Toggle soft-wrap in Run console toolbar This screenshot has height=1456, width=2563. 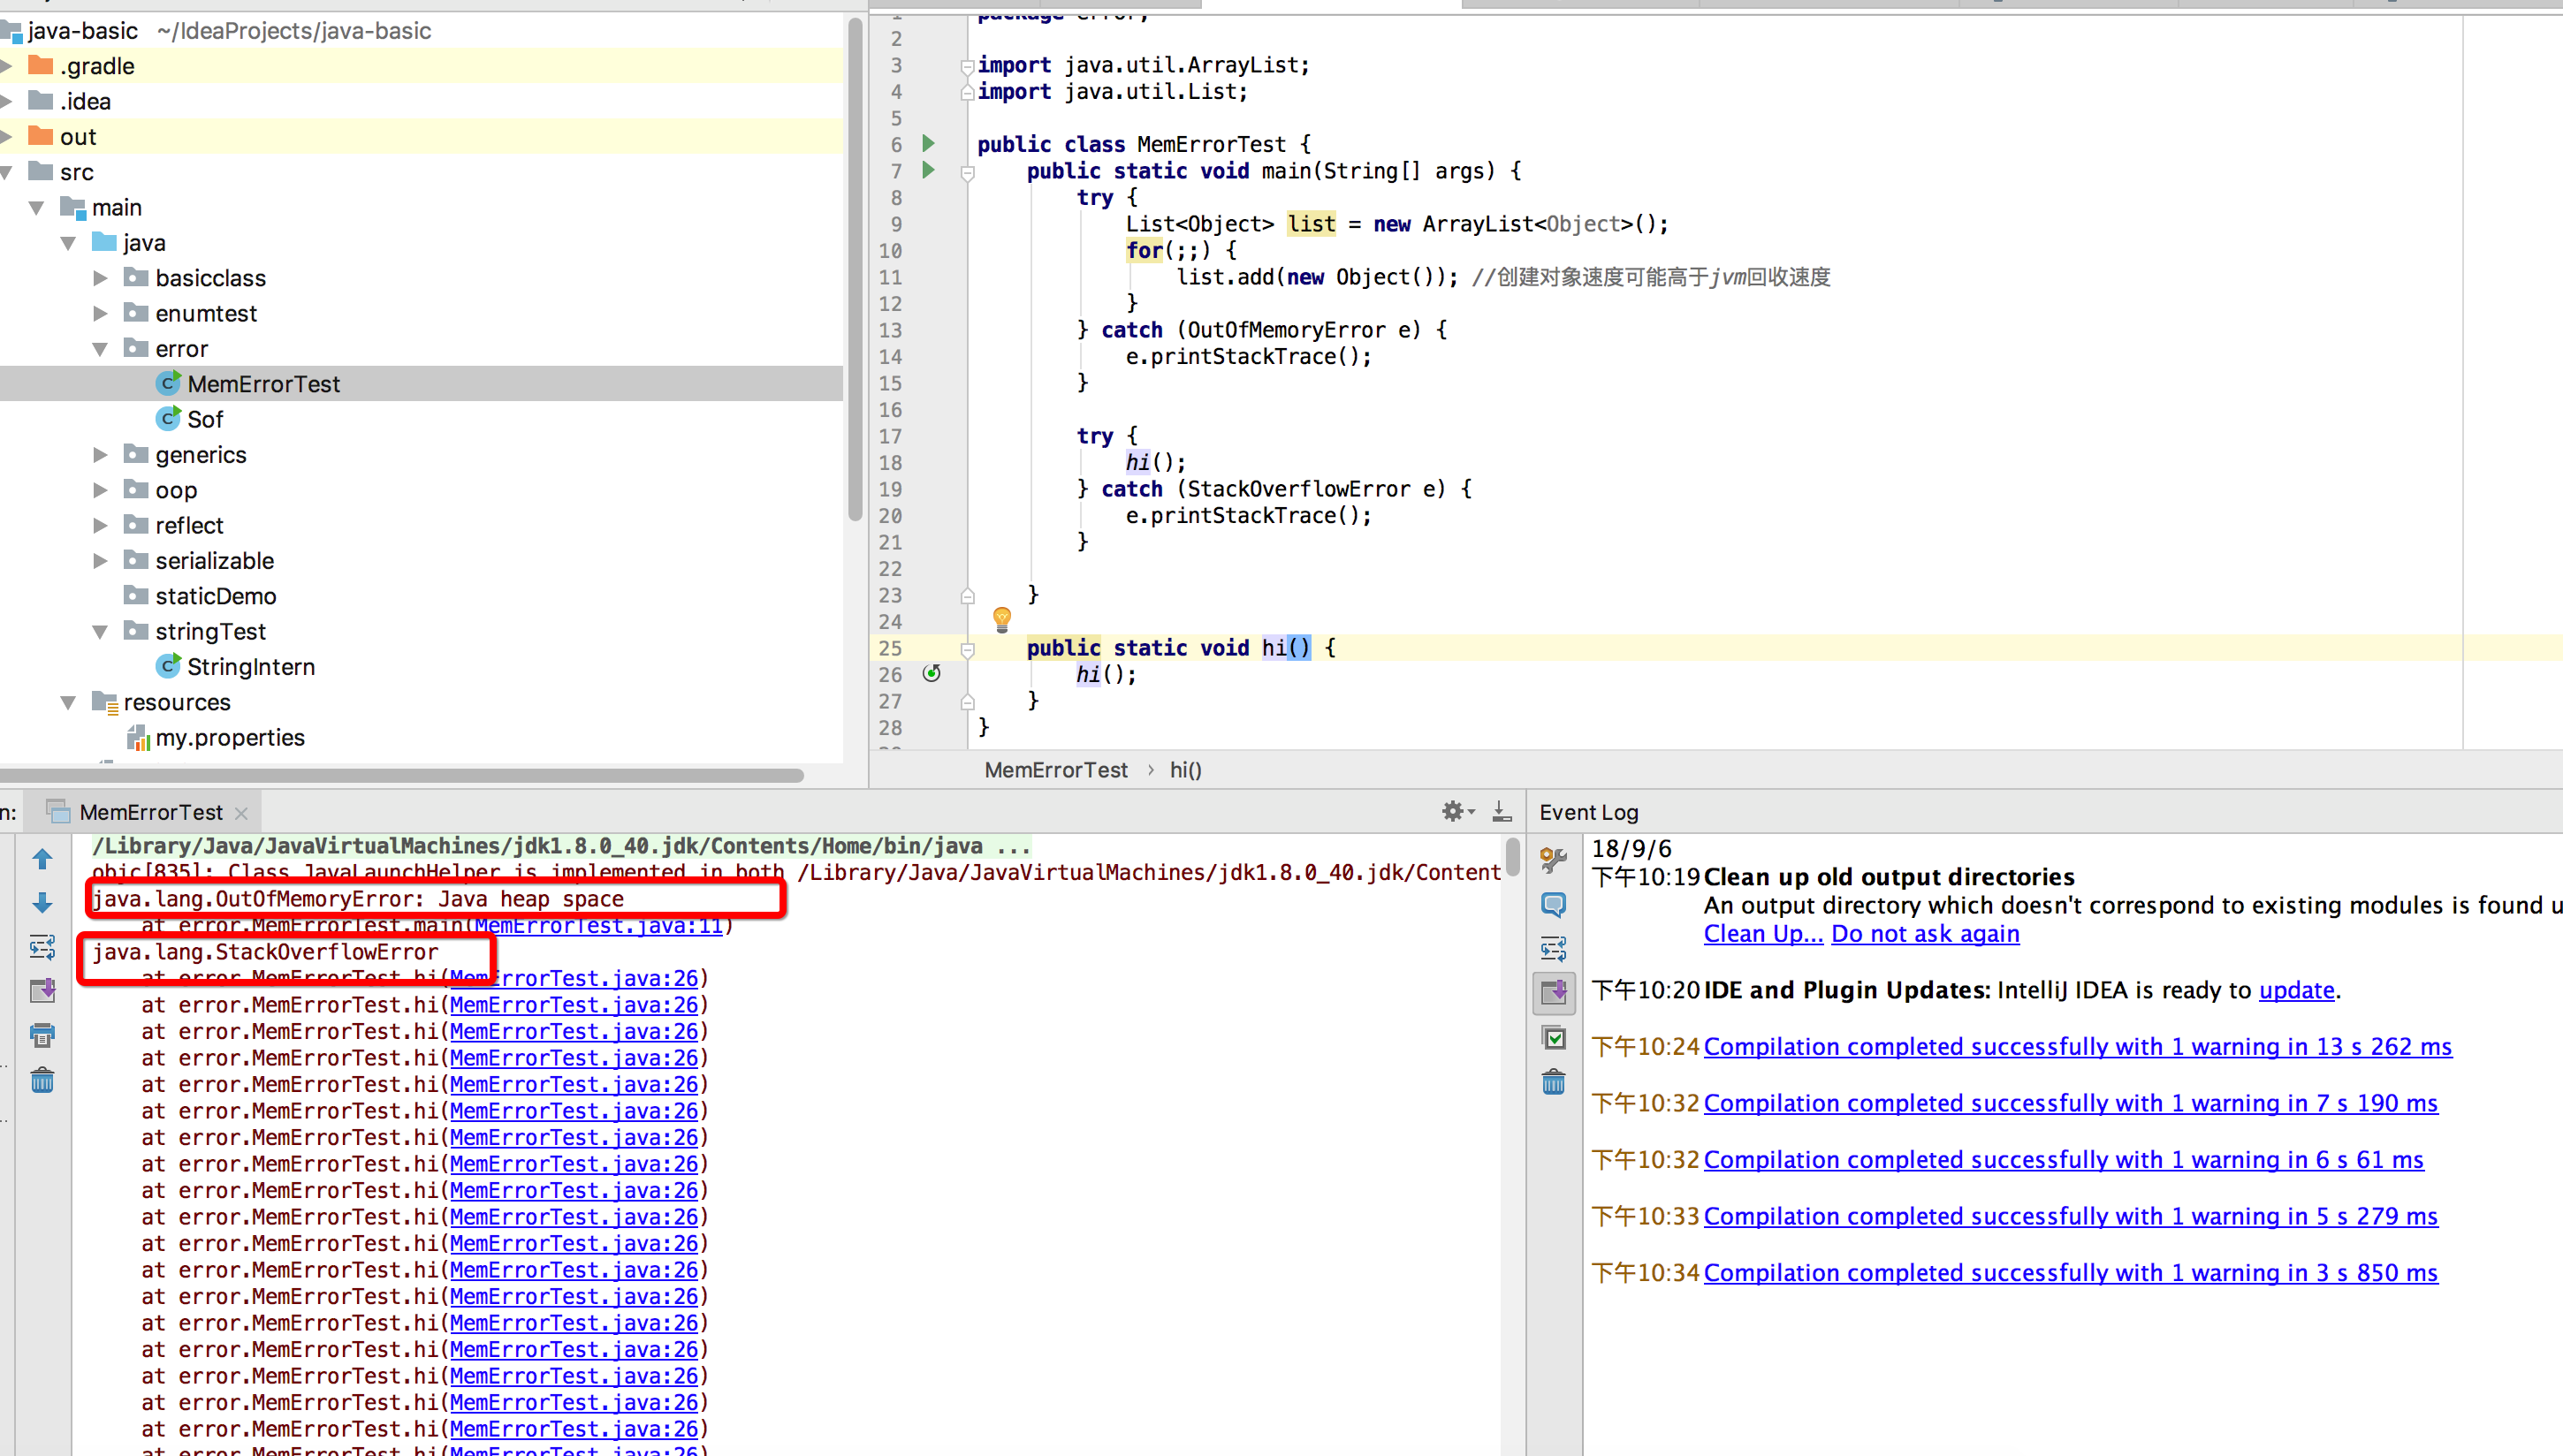click(42, 947)
